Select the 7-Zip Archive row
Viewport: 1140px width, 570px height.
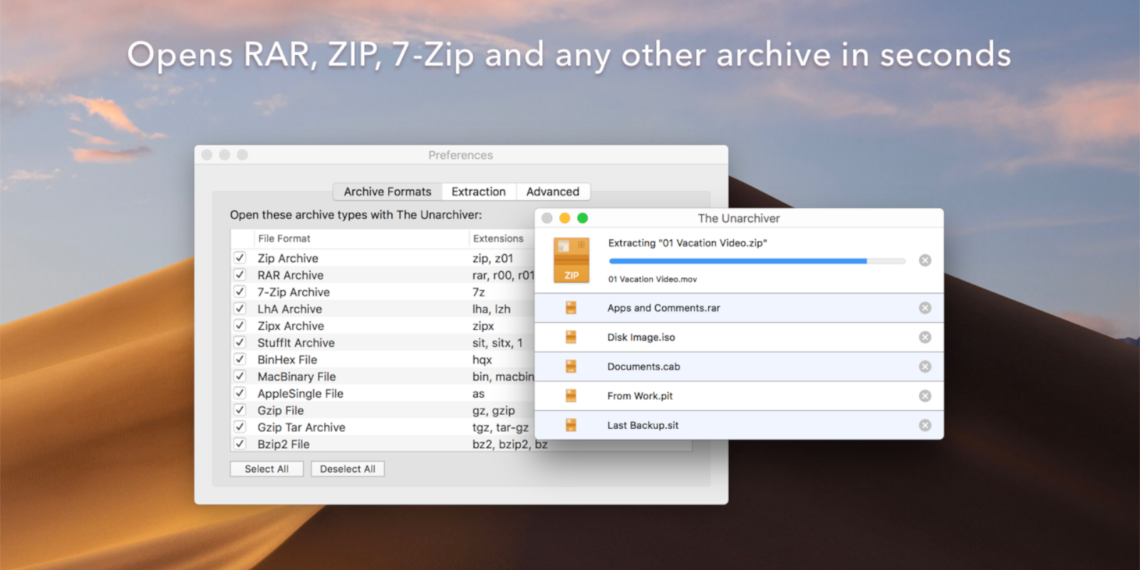[x=293, y=292]
